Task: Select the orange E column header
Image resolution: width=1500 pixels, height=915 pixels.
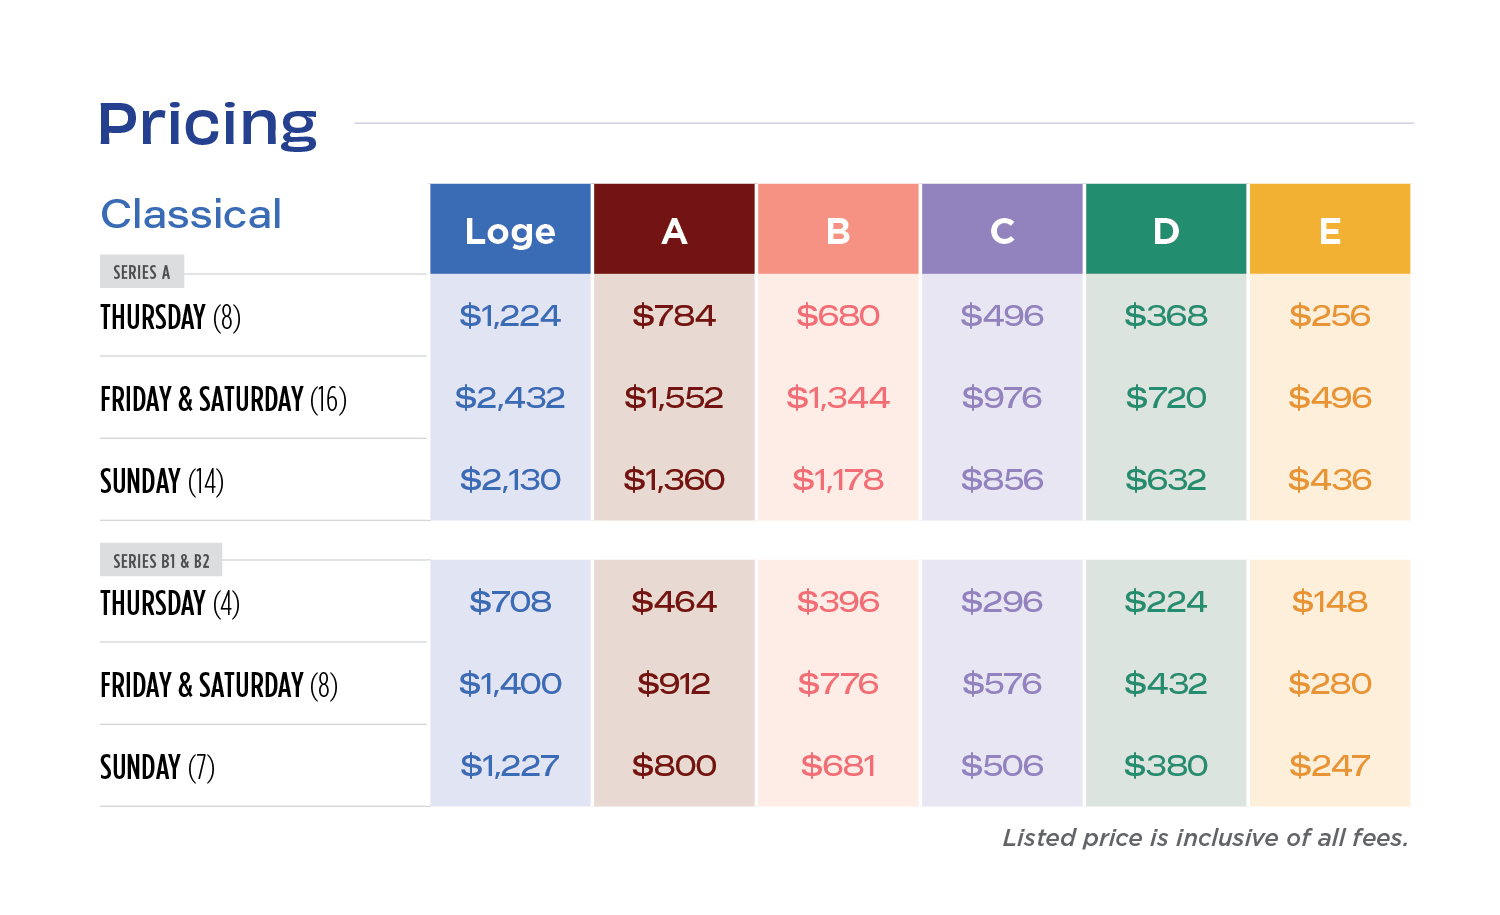Action: (x=1330, y=230)
